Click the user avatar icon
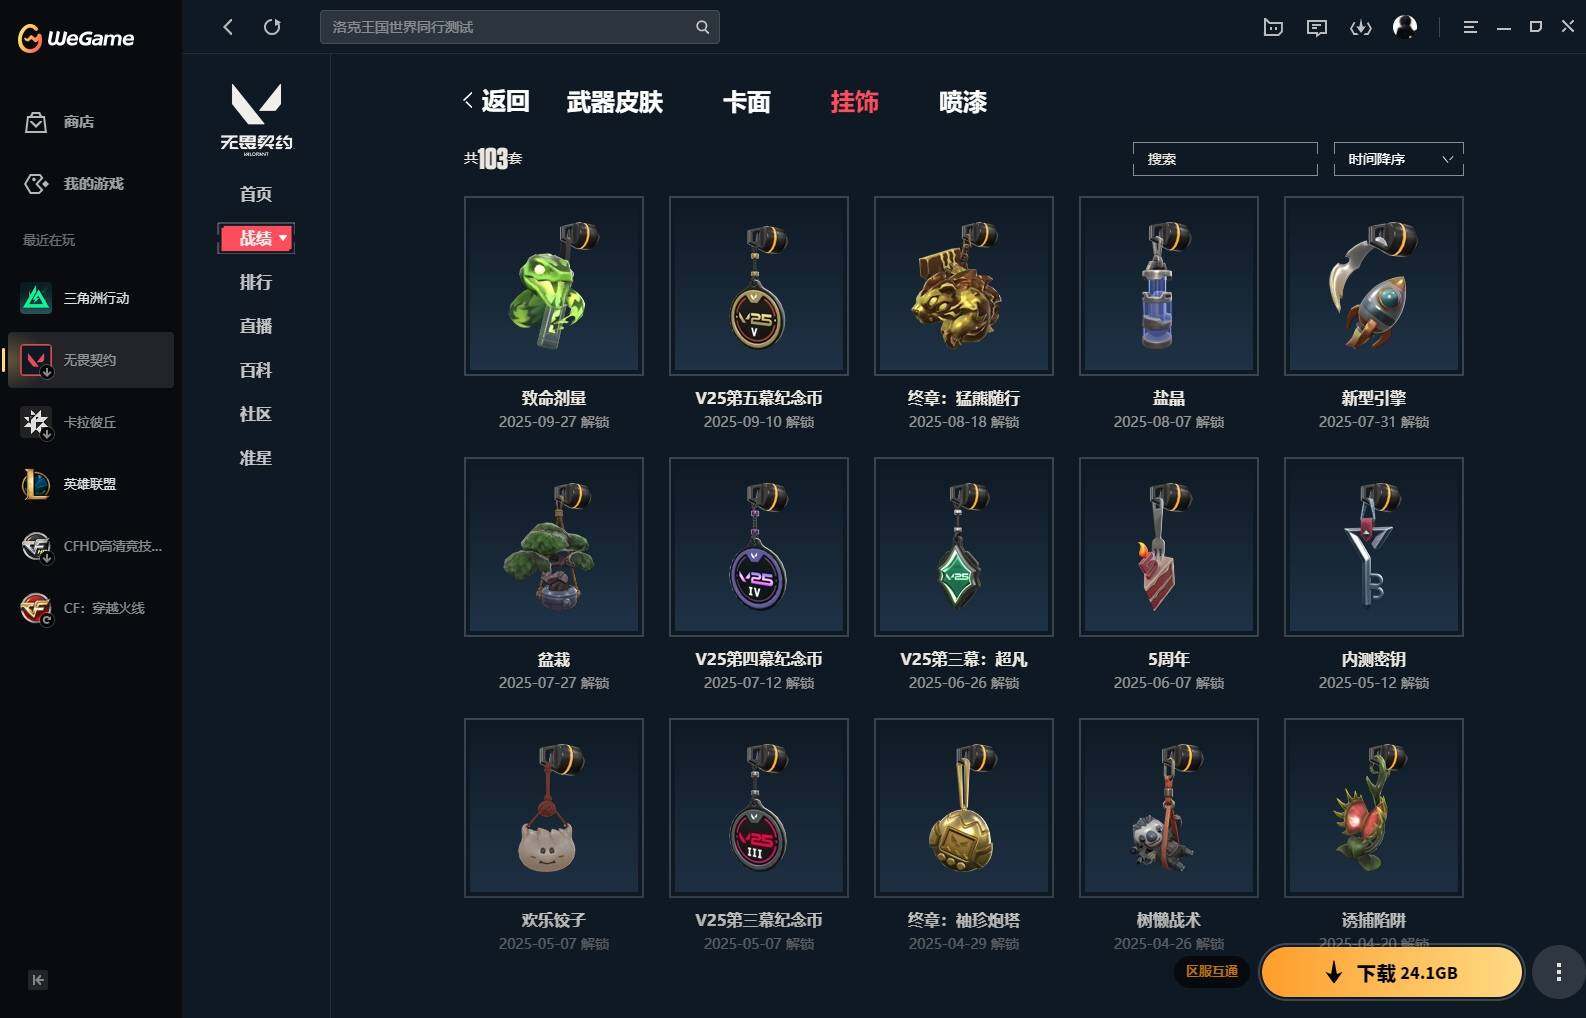Screen dimensions: 1586x1018 point(1405,27)
